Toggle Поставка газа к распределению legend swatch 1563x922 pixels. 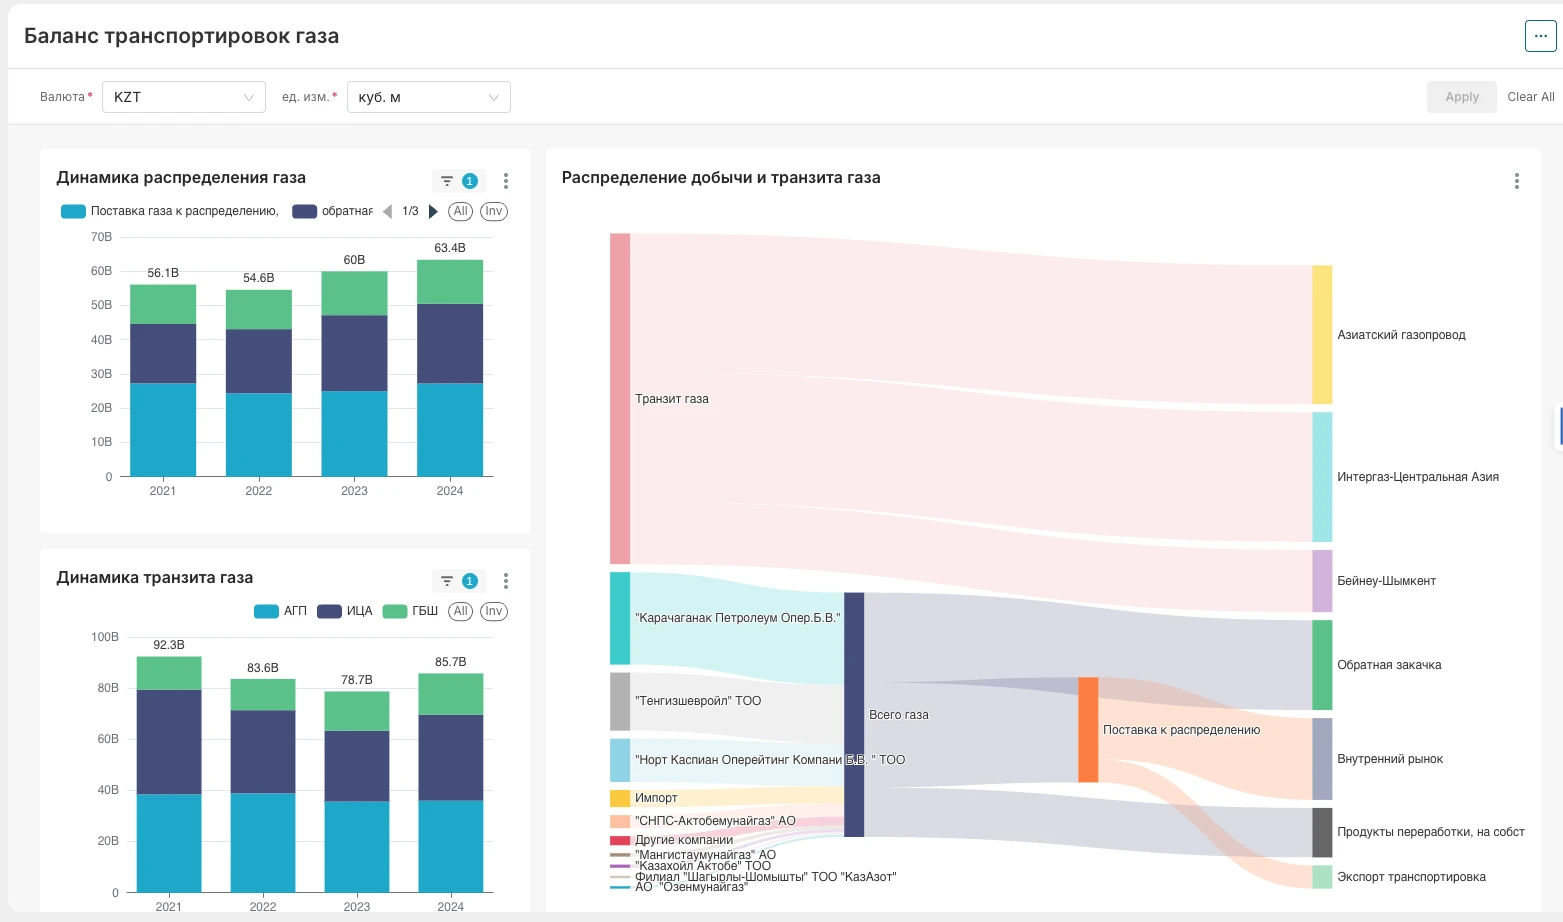[73, 211]
